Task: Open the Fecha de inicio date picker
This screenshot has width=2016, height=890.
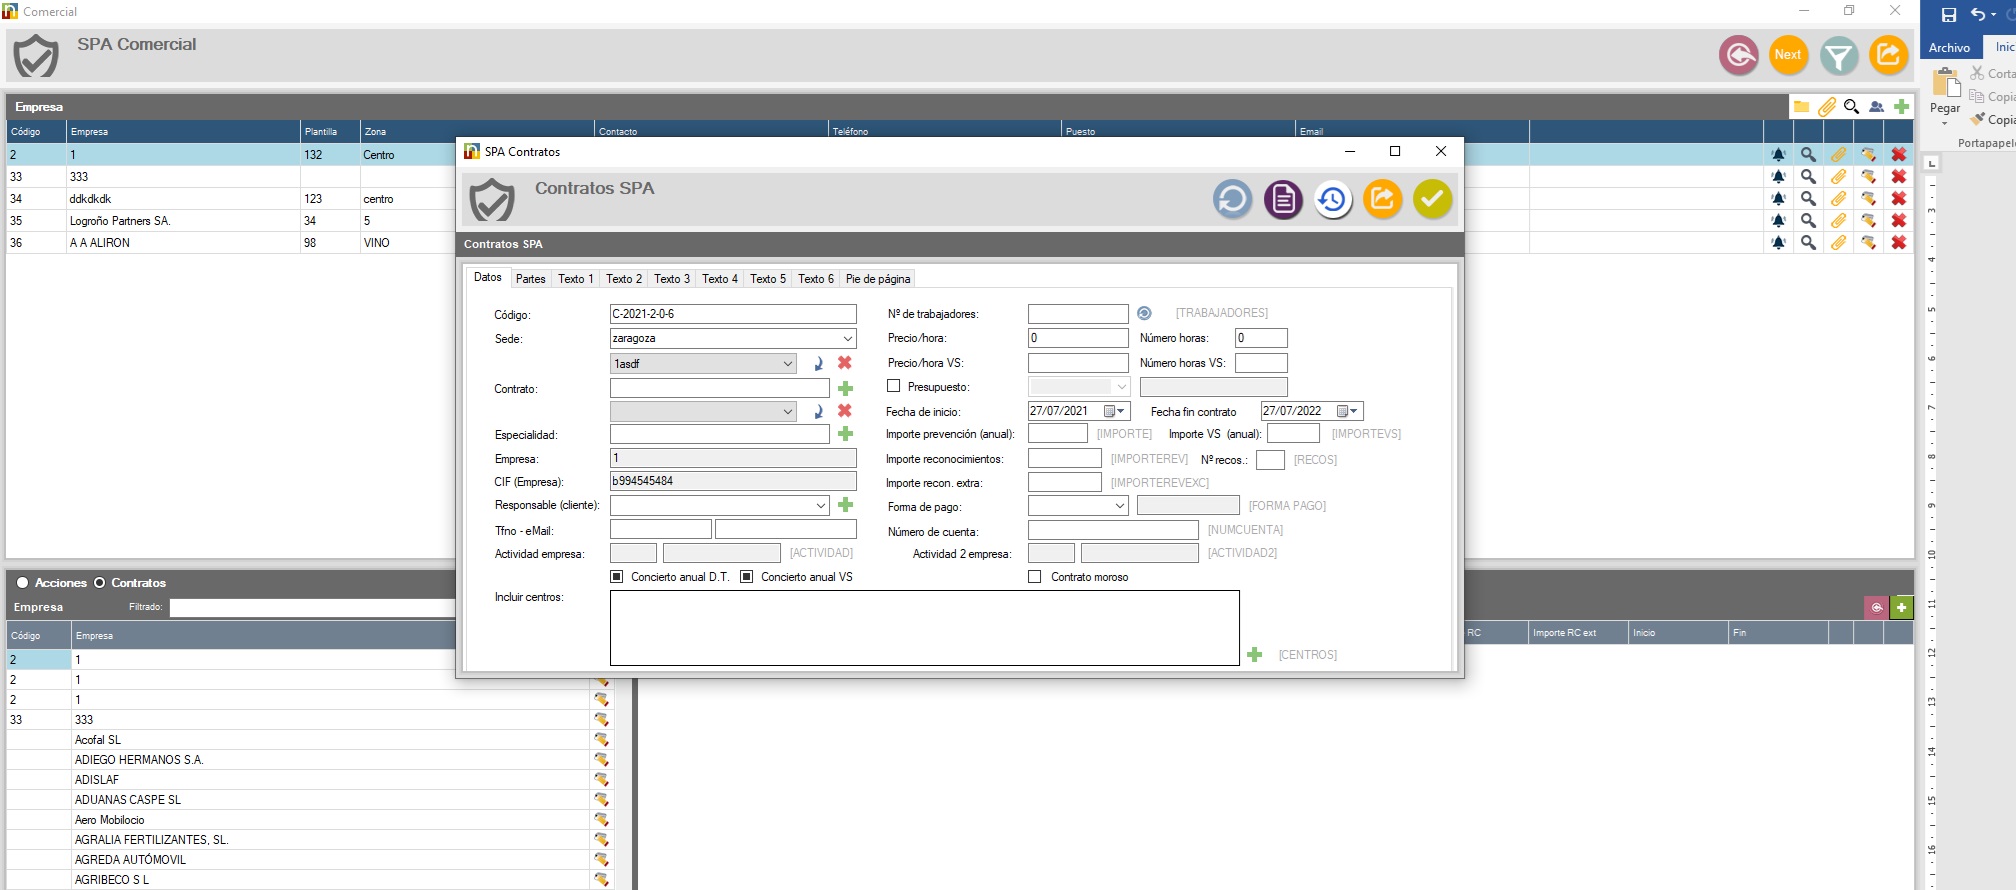Action: coord(1114,411)
